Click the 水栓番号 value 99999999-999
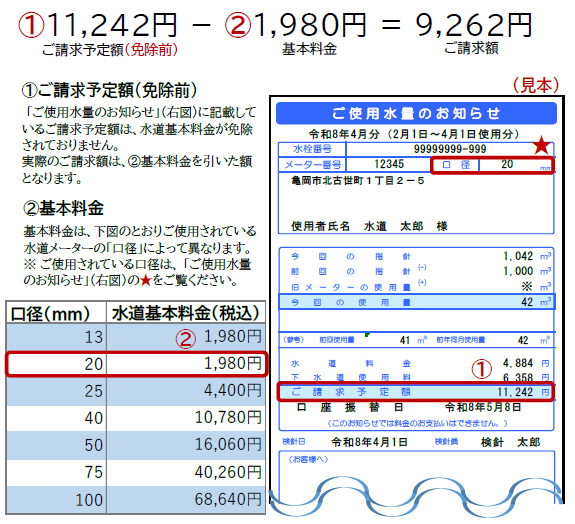575x524 pixels. [x=450, y=149]
